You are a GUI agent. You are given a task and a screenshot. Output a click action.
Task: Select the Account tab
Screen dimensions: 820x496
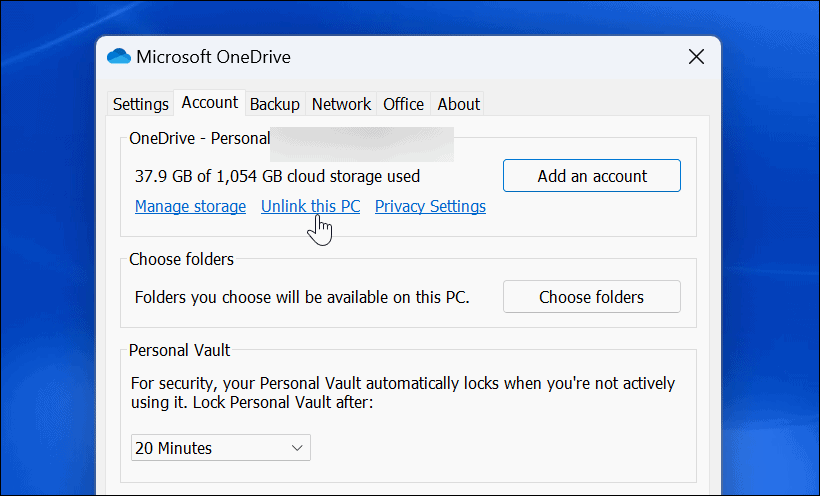[x=210, y=103]
